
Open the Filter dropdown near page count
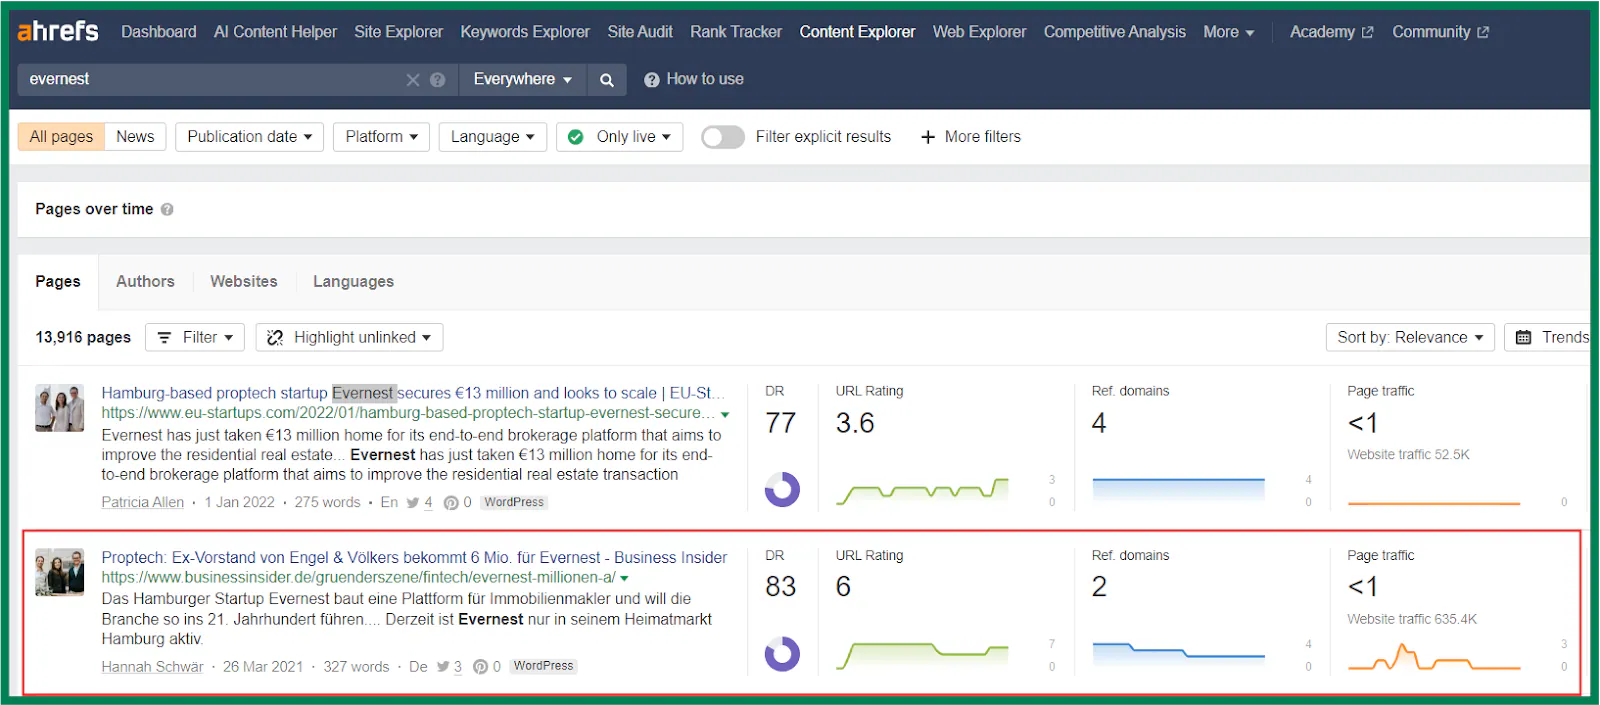(195, 338)
